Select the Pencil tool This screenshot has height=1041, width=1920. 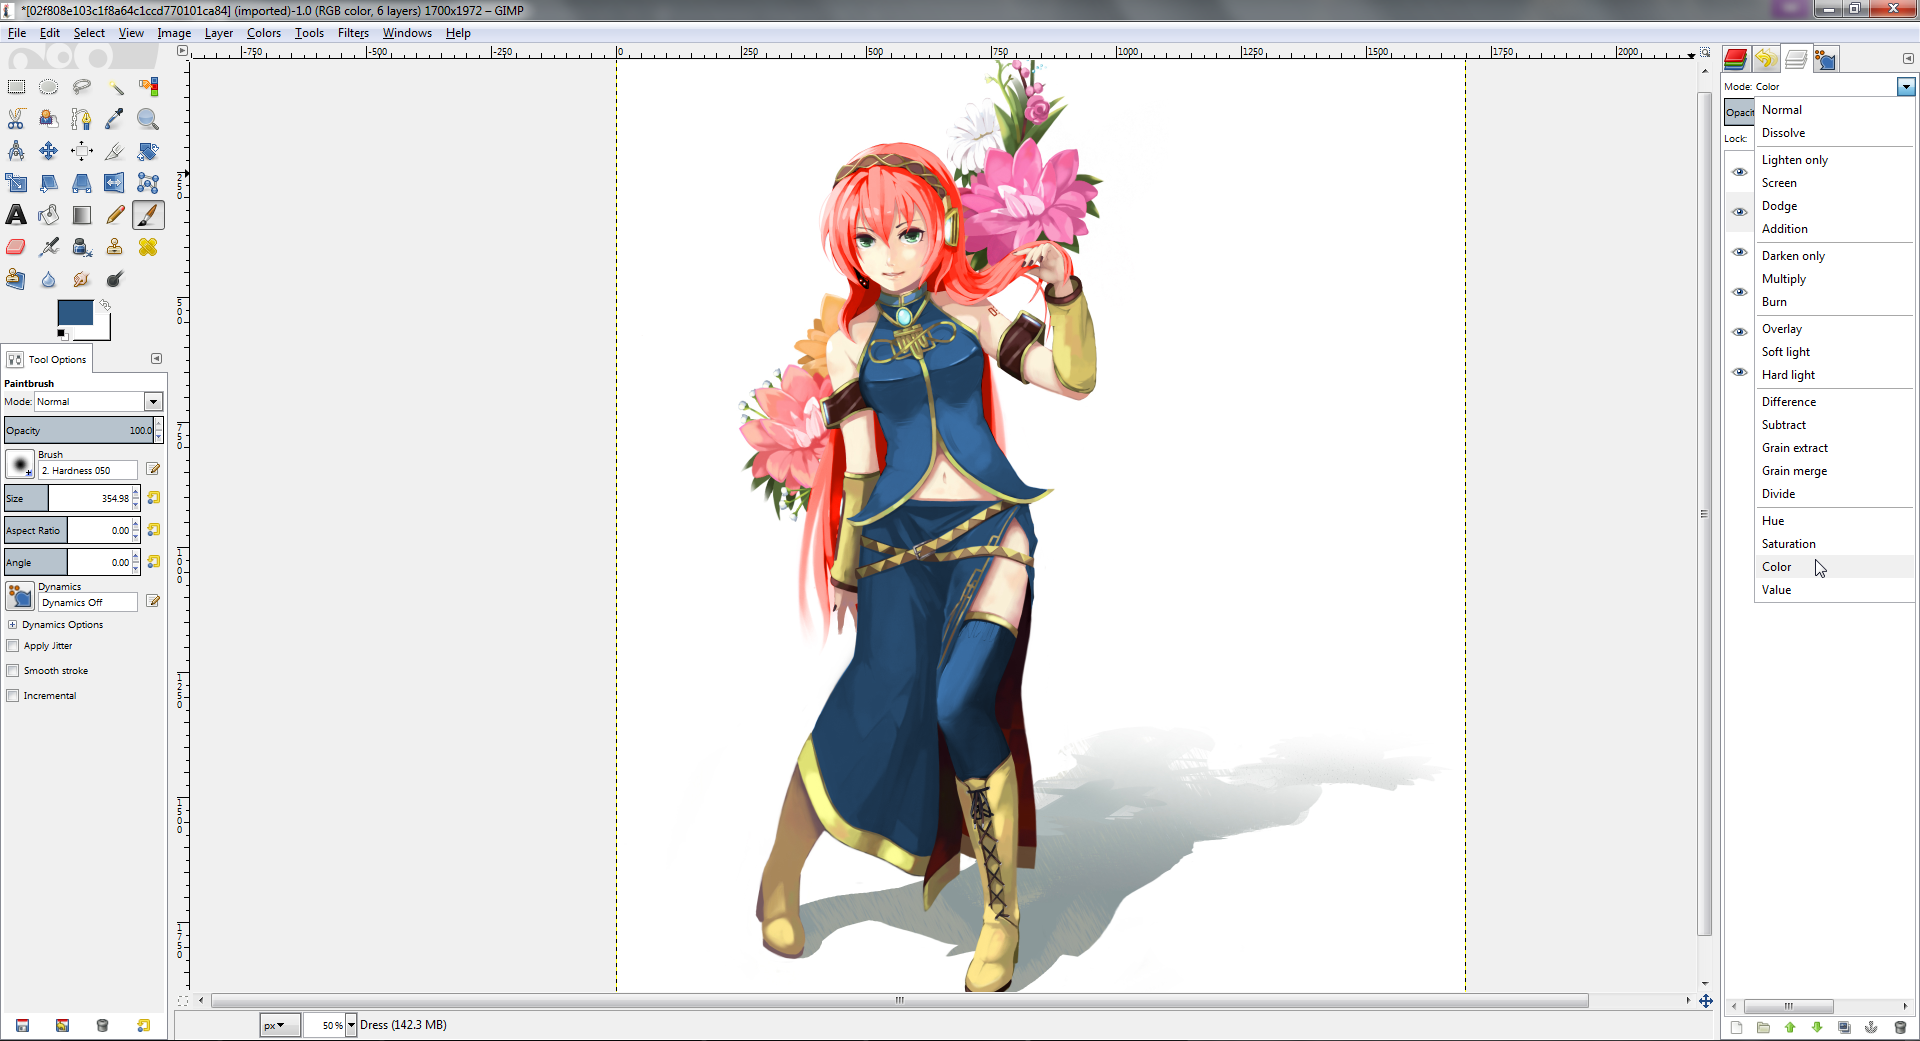[x=115, y=215]
